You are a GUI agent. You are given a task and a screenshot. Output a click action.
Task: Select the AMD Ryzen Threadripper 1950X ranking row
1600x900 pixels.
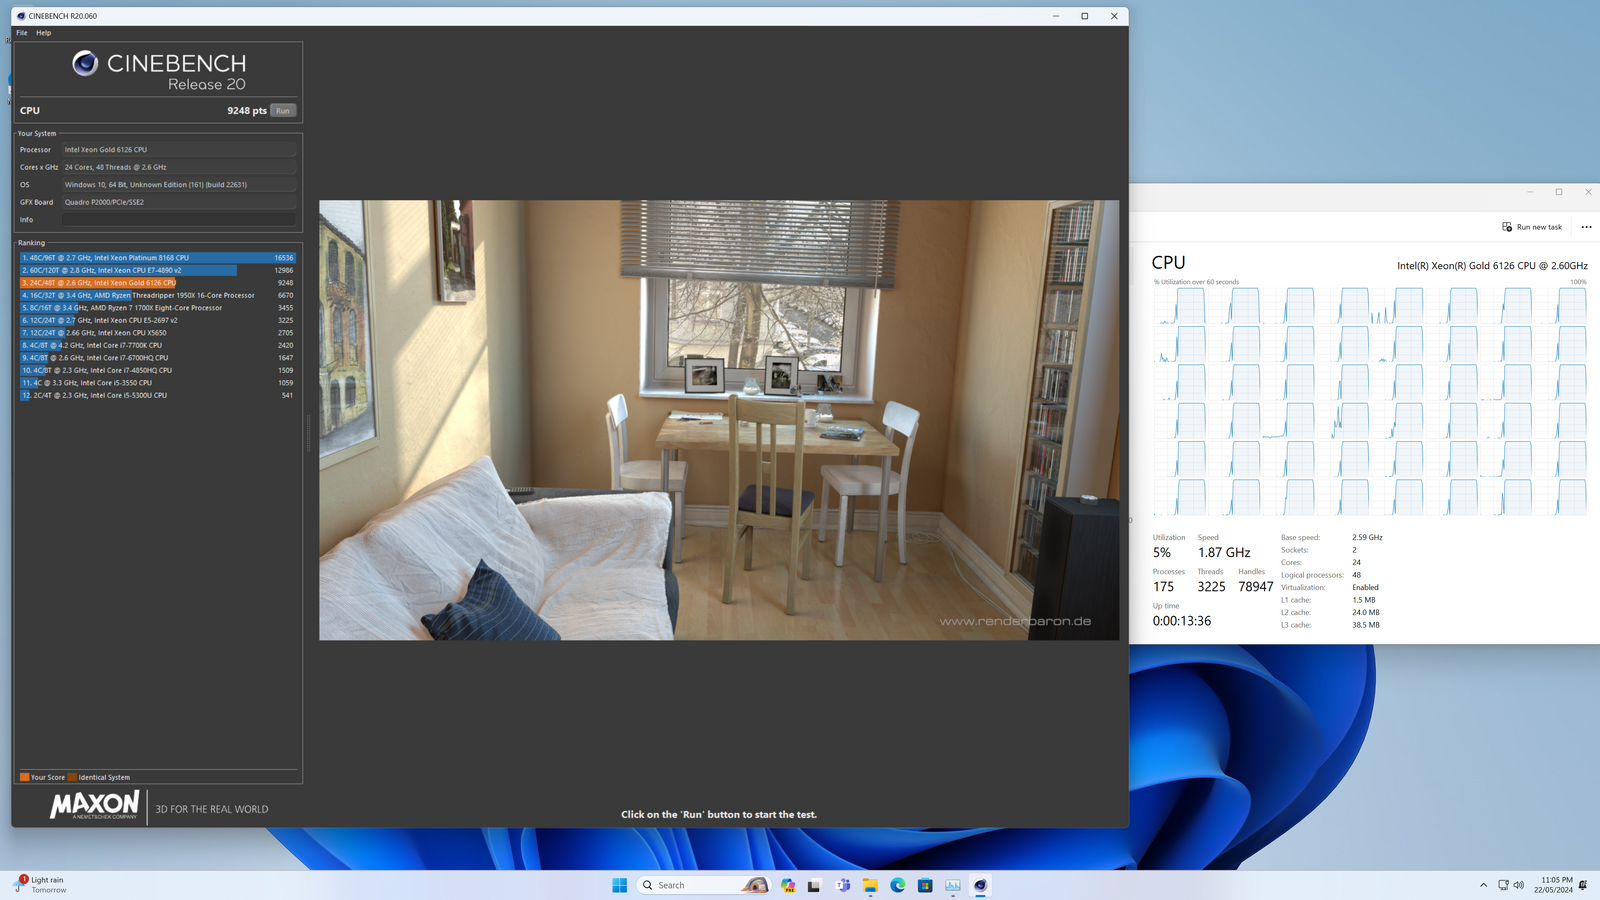click(x=158, y=295)
